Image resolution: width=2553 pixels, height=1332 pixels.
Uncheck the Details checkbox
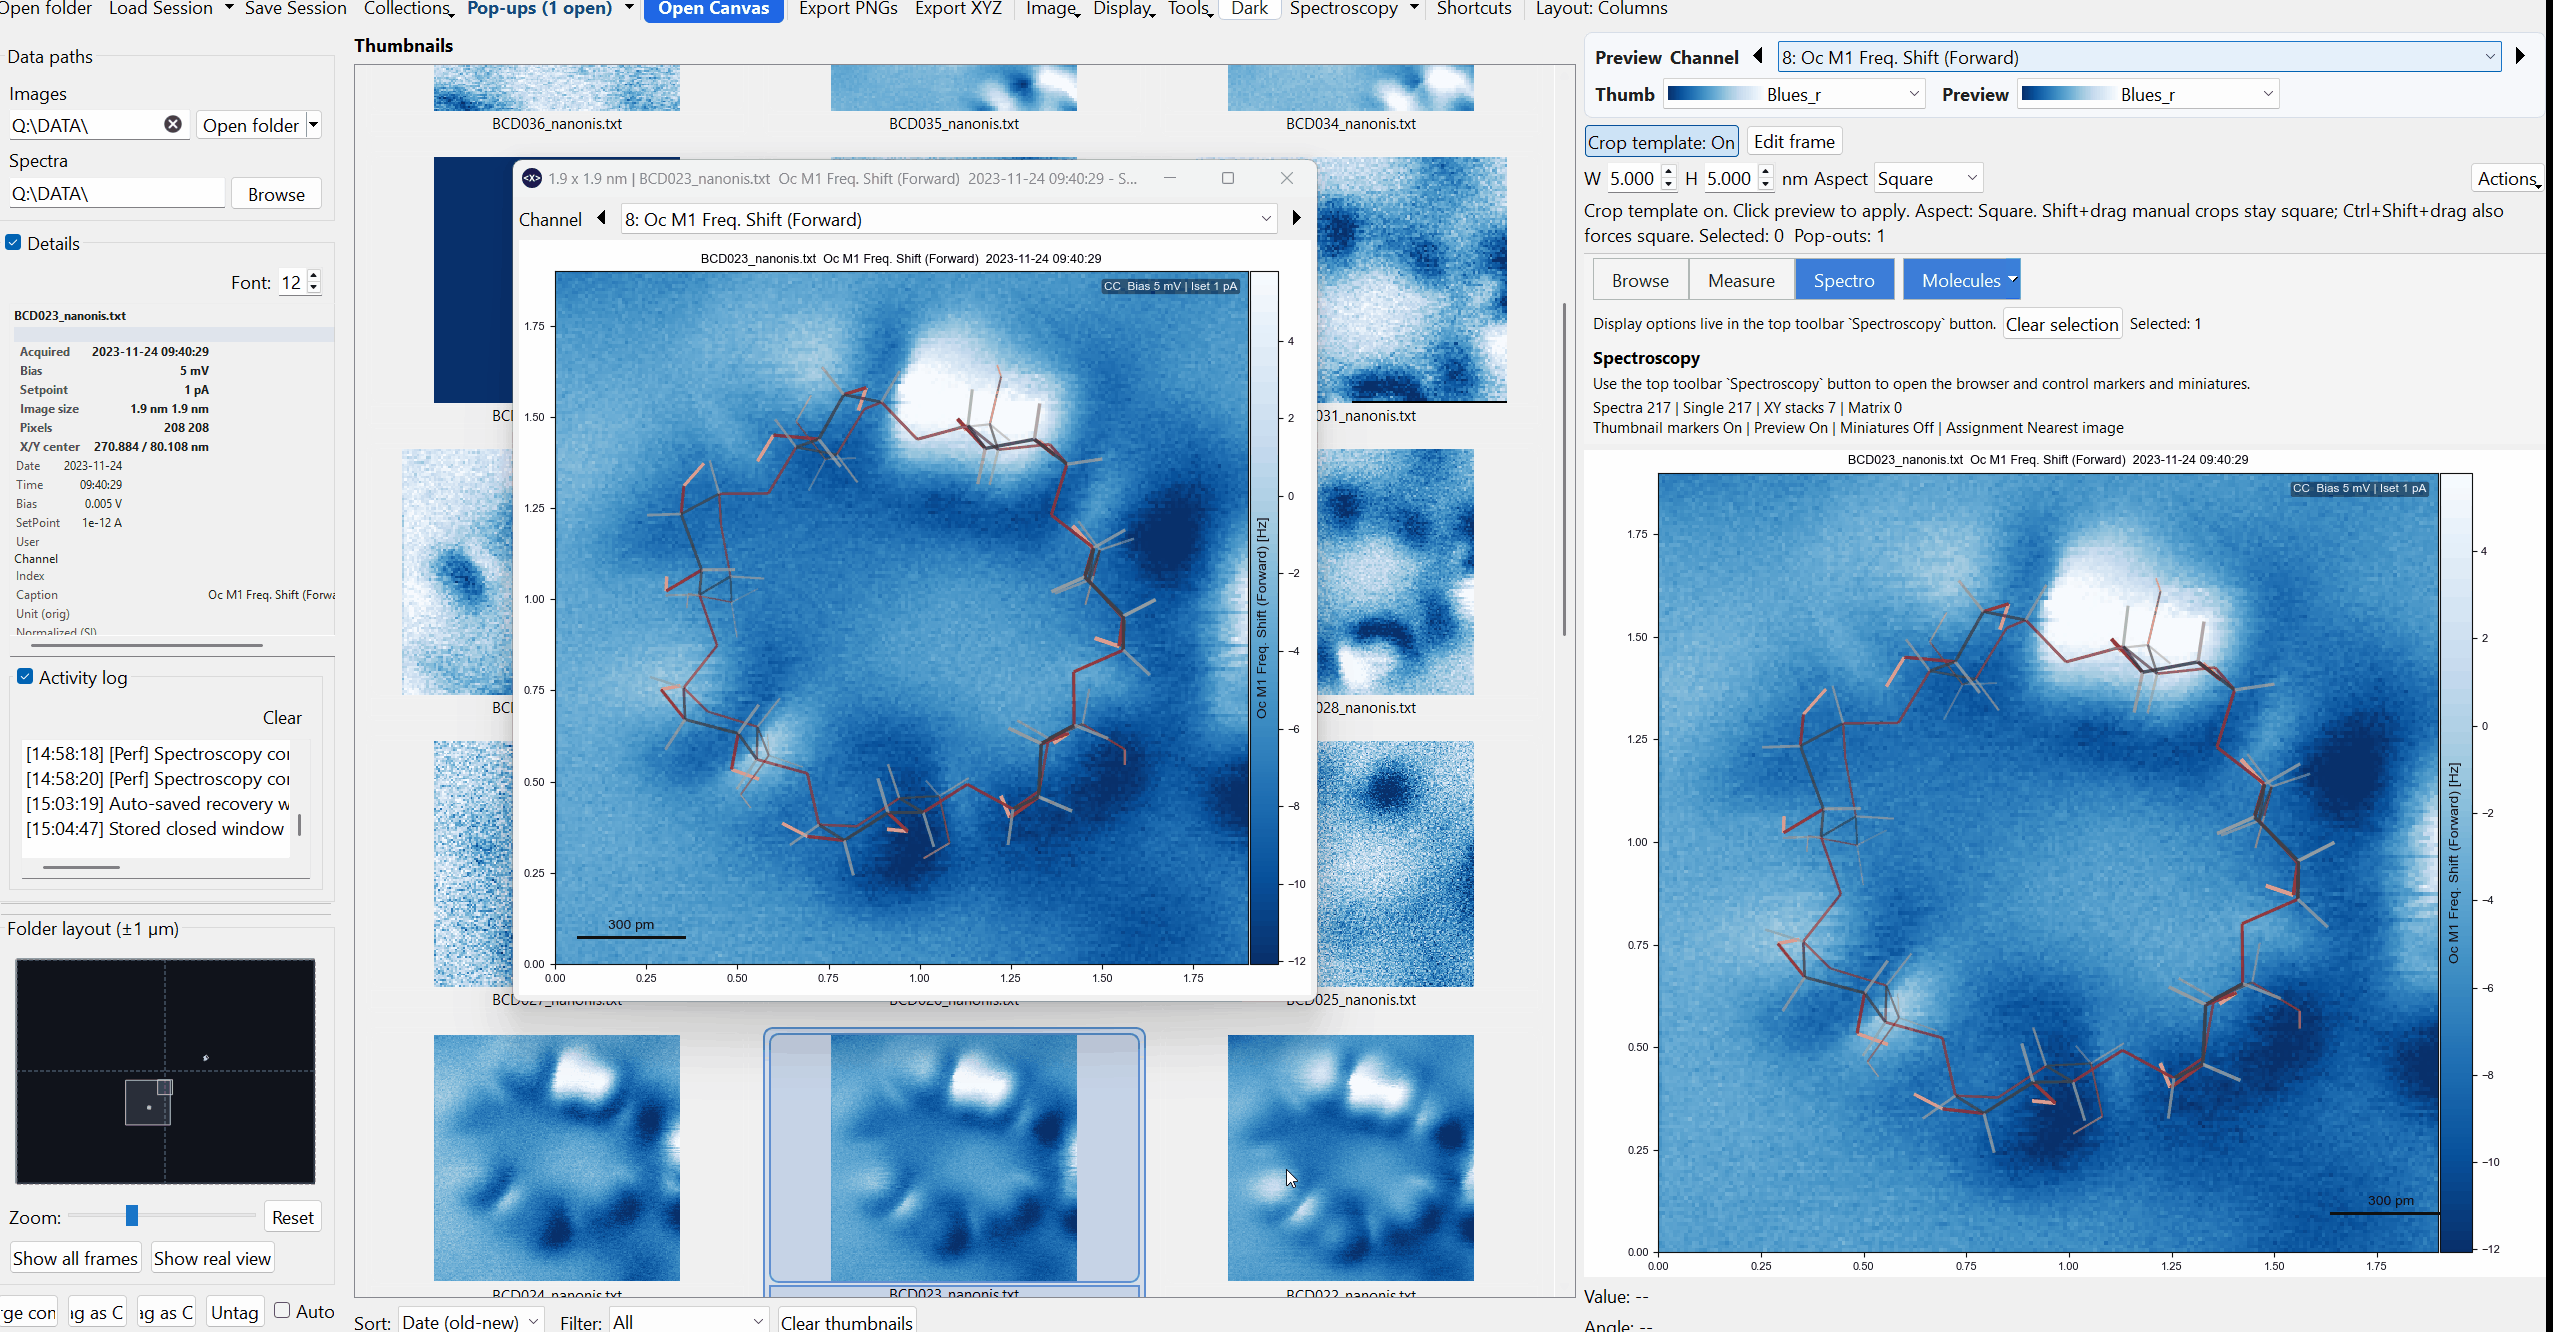click(x=14, y=243)
